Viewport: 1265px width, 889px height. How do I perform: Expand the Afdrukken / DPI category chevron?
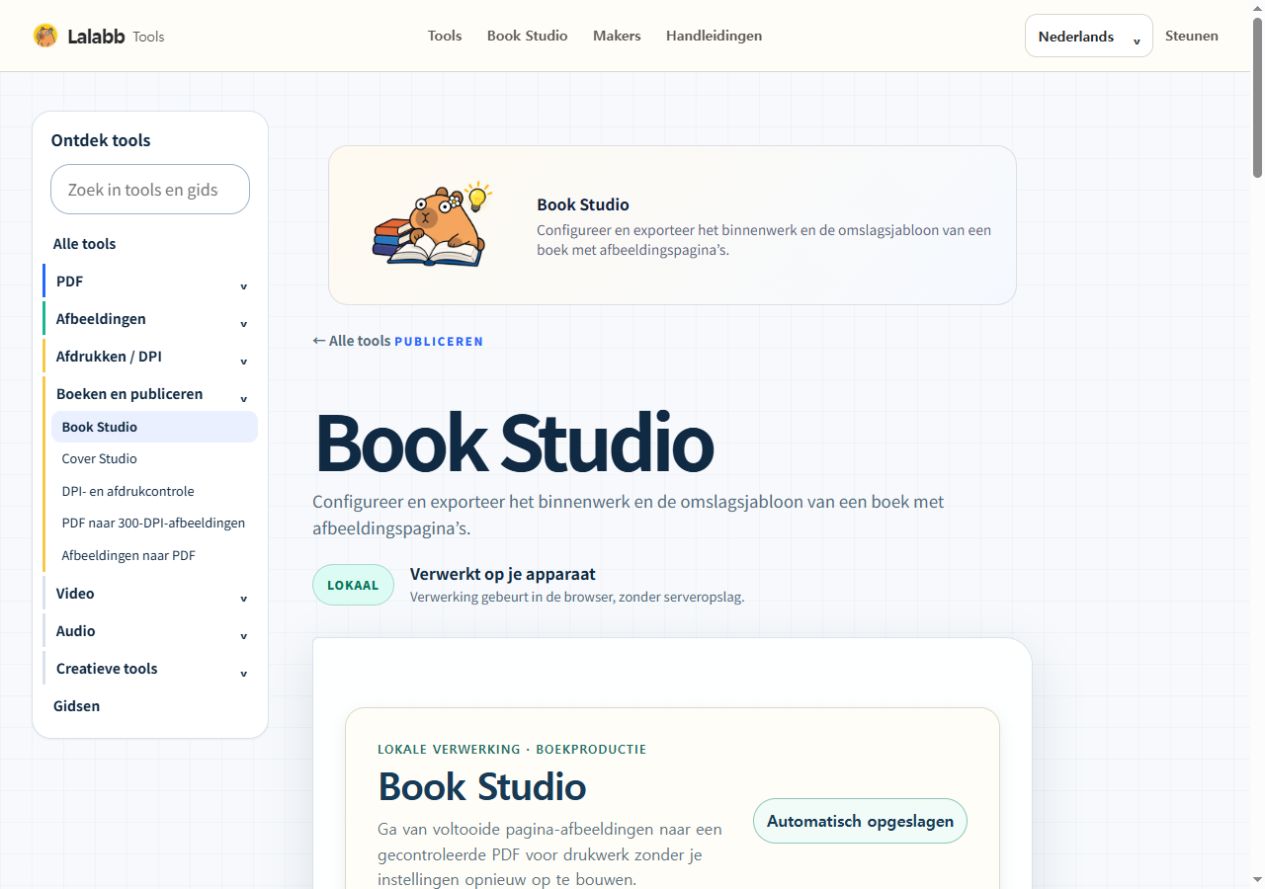(243, 361)
